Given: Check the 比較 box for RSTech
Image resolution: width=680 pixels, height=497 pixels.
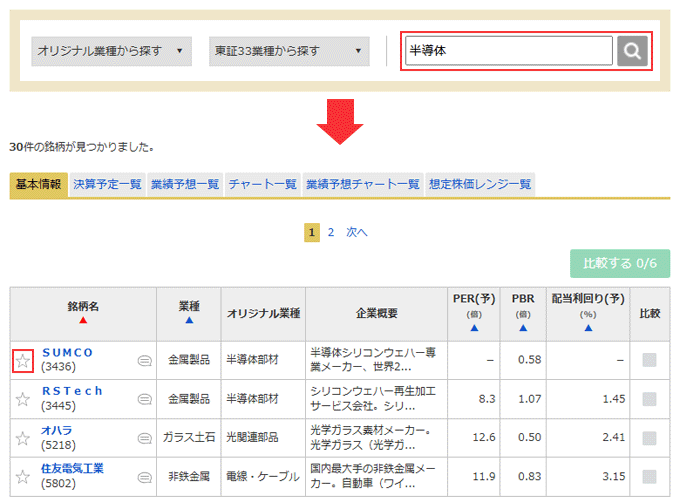Looking at the screenshot, I should [x=649, y=399].
